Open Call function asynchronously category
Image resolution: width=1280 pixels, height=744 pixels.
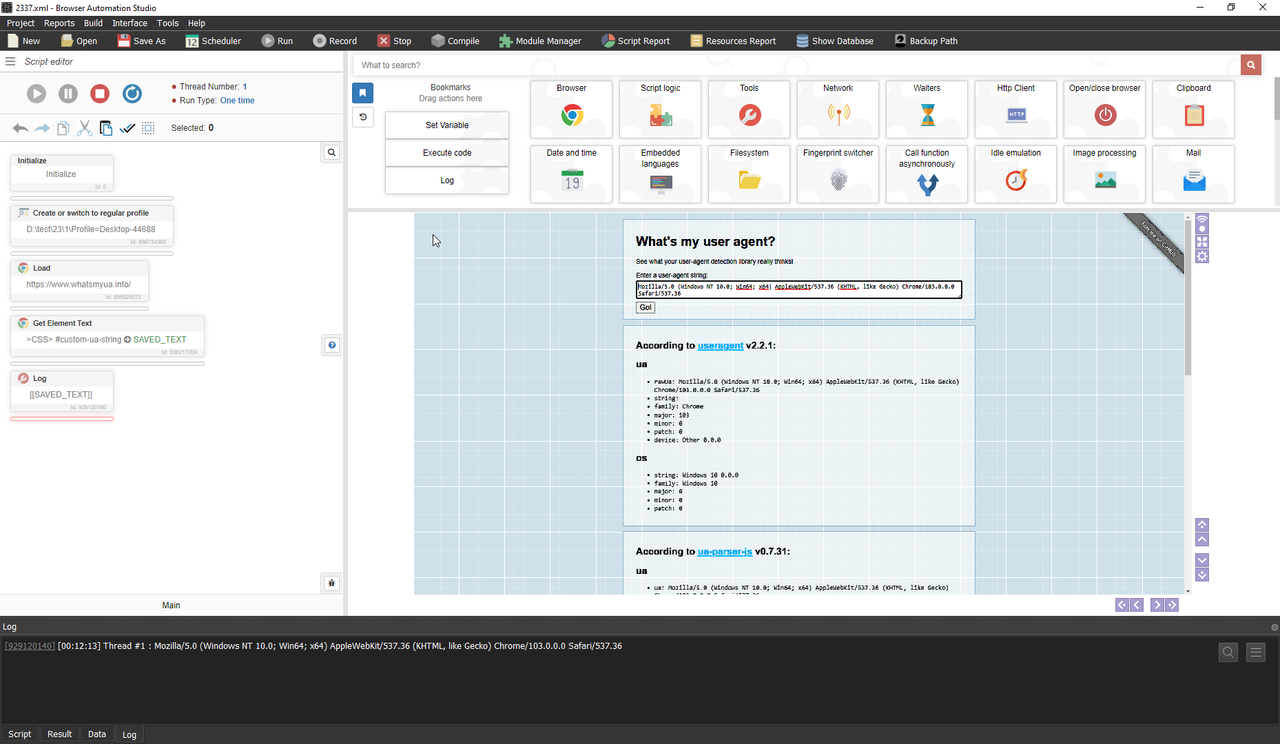click(x=927, y=174)
